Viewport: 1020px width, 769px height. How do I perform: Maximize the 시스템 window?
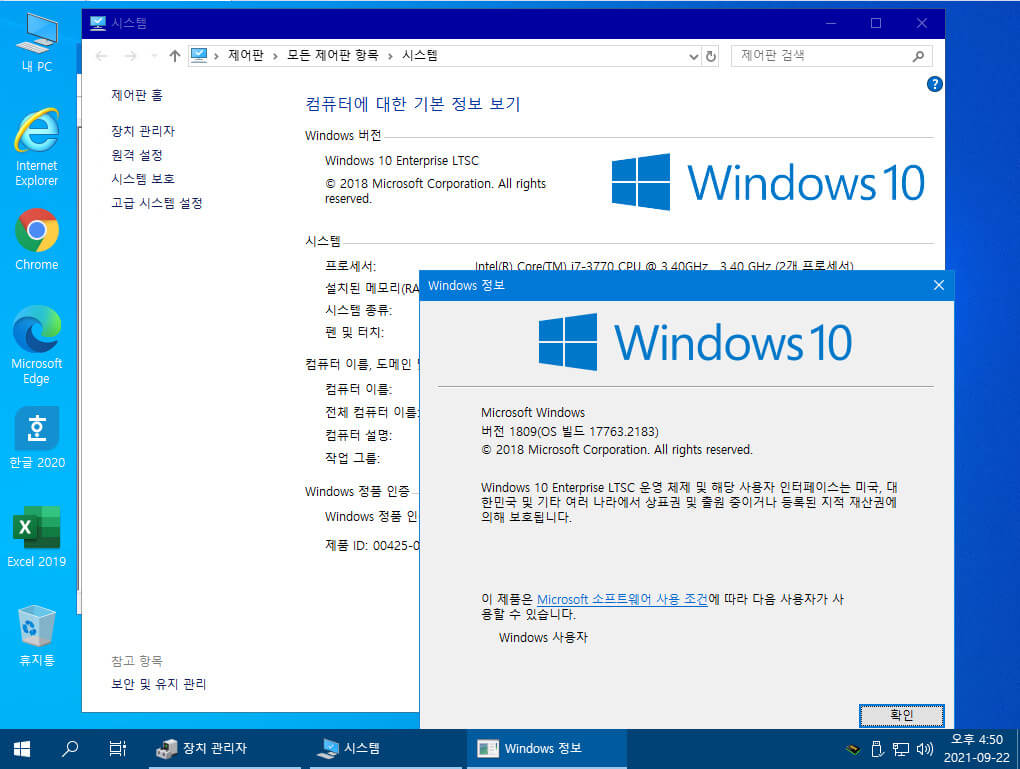(876, 23)
